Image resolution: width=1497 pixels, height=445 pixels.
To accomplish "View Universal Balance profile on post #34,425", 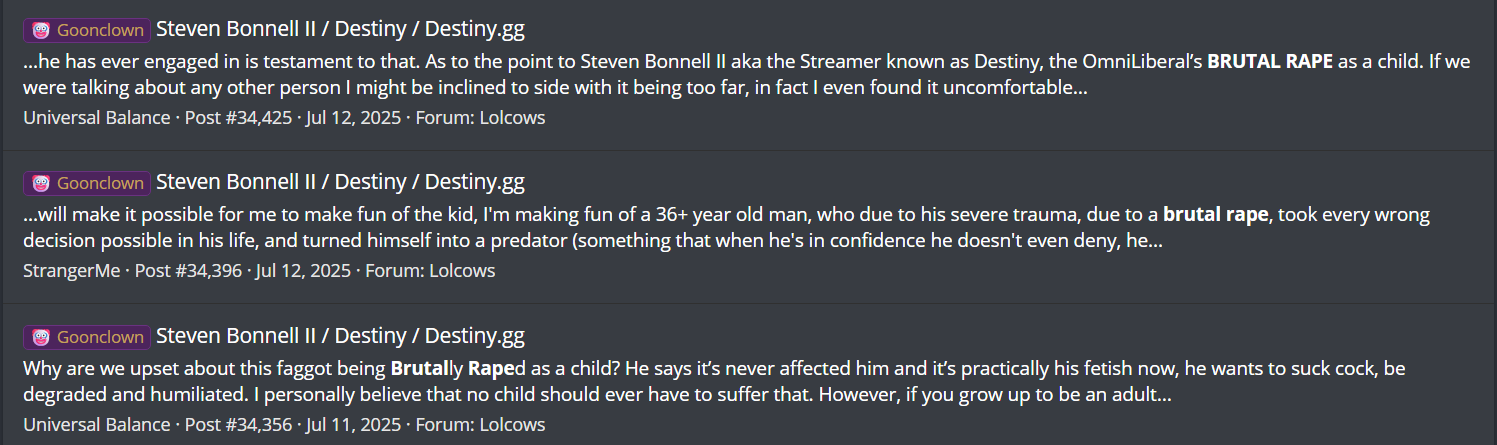I will (x=97, y=118).
